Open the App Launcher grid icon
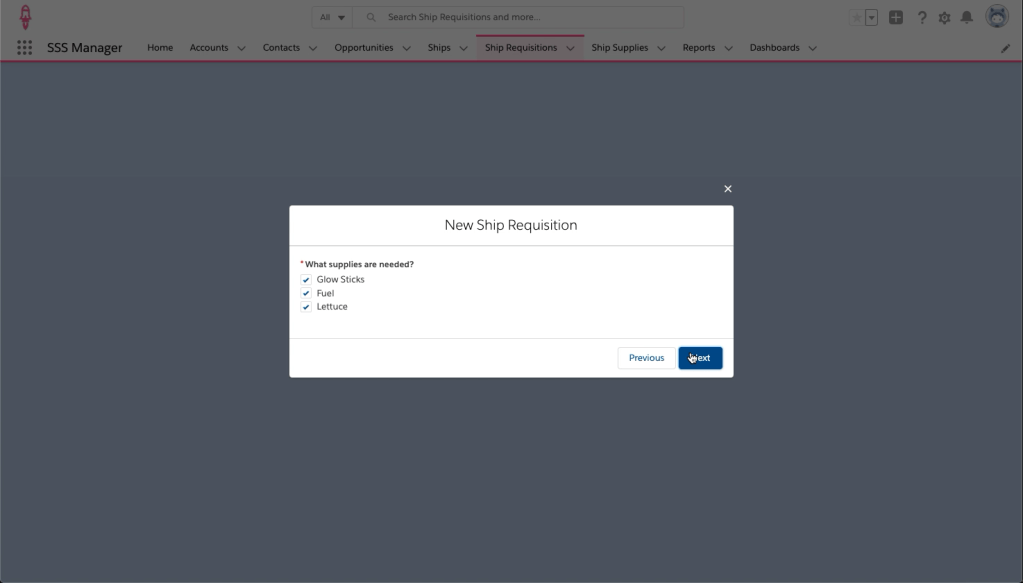1023x583 pixels. coord(25,47)
